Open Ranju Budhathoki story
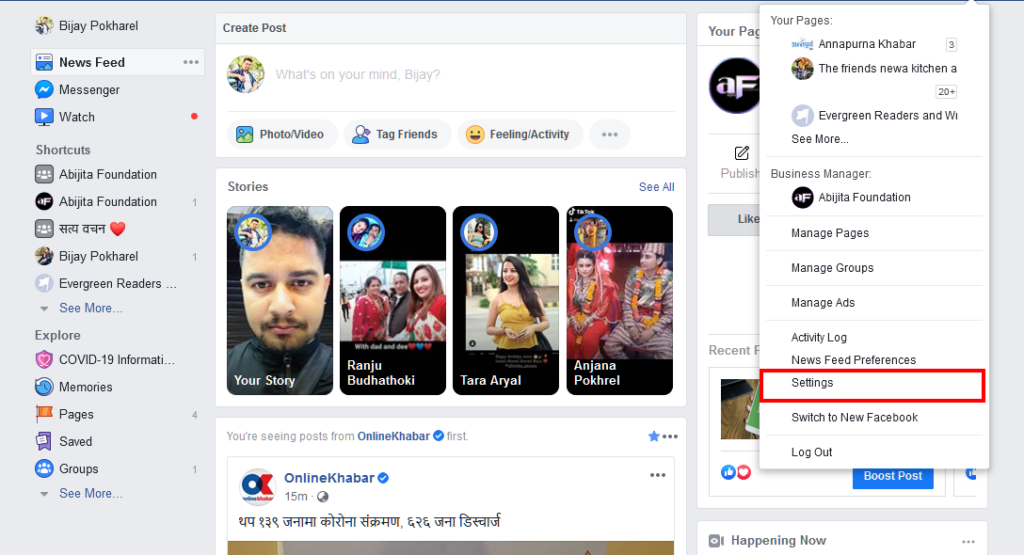Image resolution: width=1024 pixels, height=555 pixels. (393, 300)
